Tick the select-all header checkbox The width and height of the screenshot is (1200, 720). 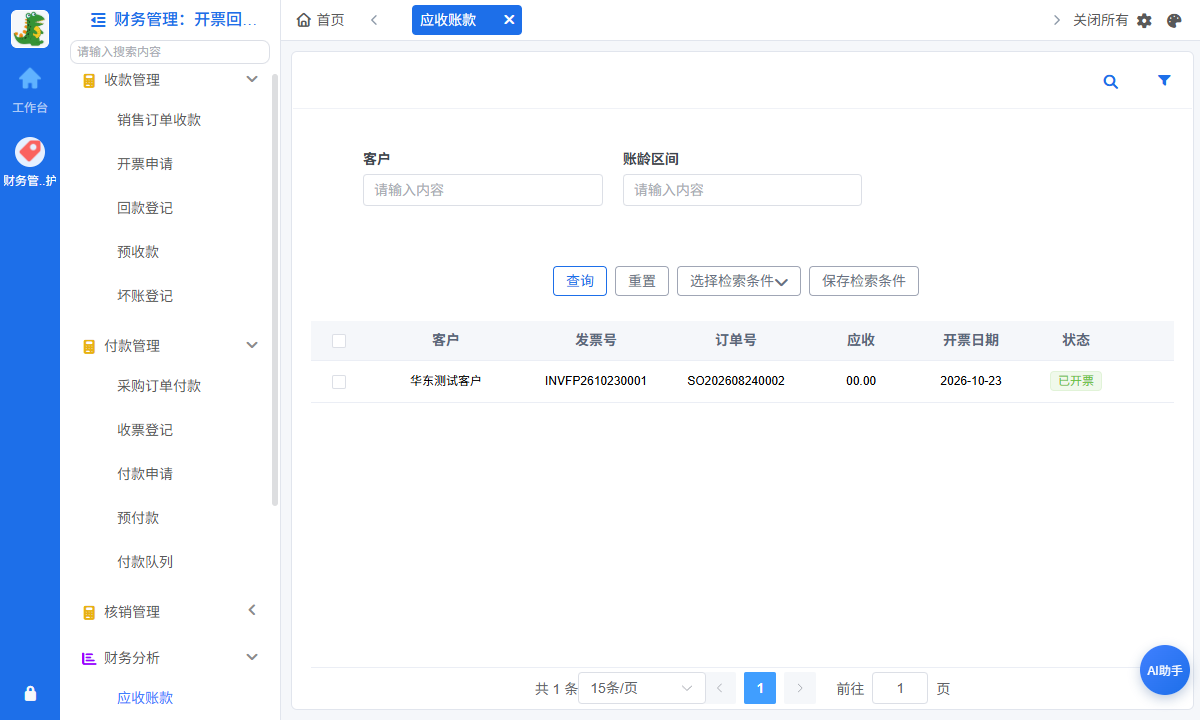click(339, 341)
